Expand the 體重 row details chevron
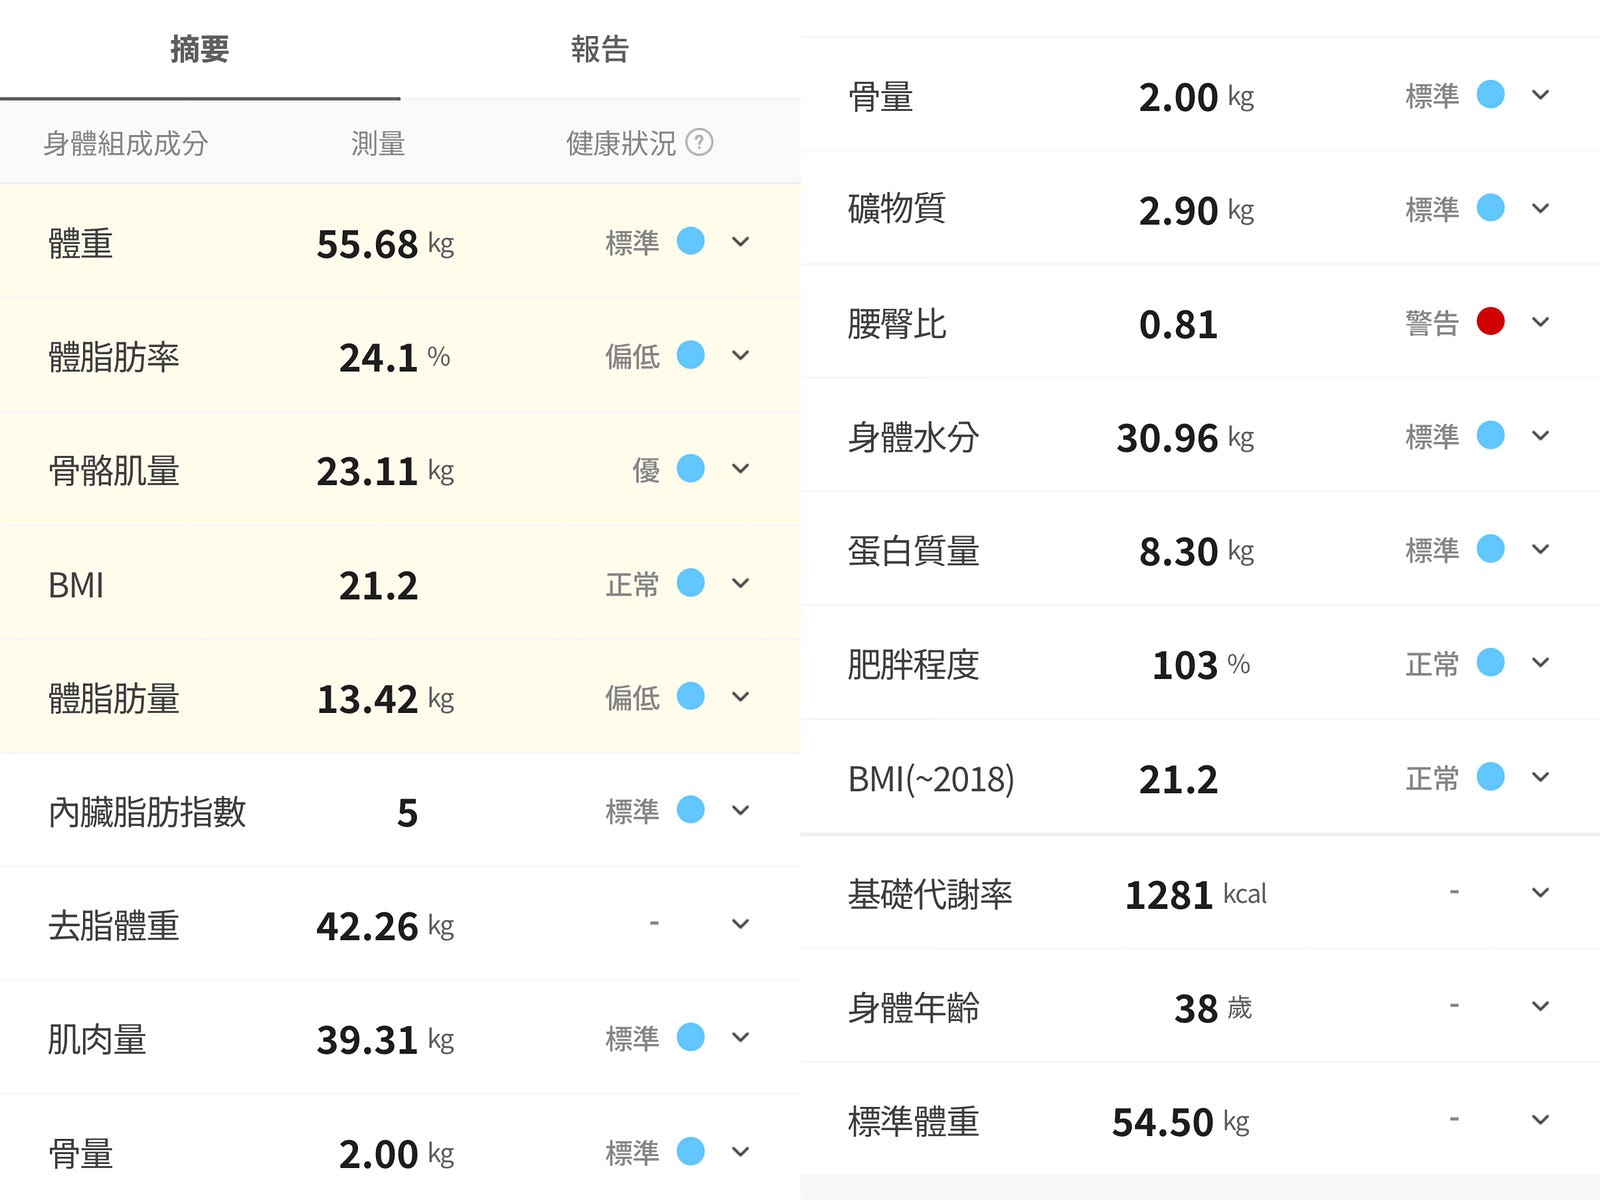Screen dimensions: 1600x1200 (740, 242)
